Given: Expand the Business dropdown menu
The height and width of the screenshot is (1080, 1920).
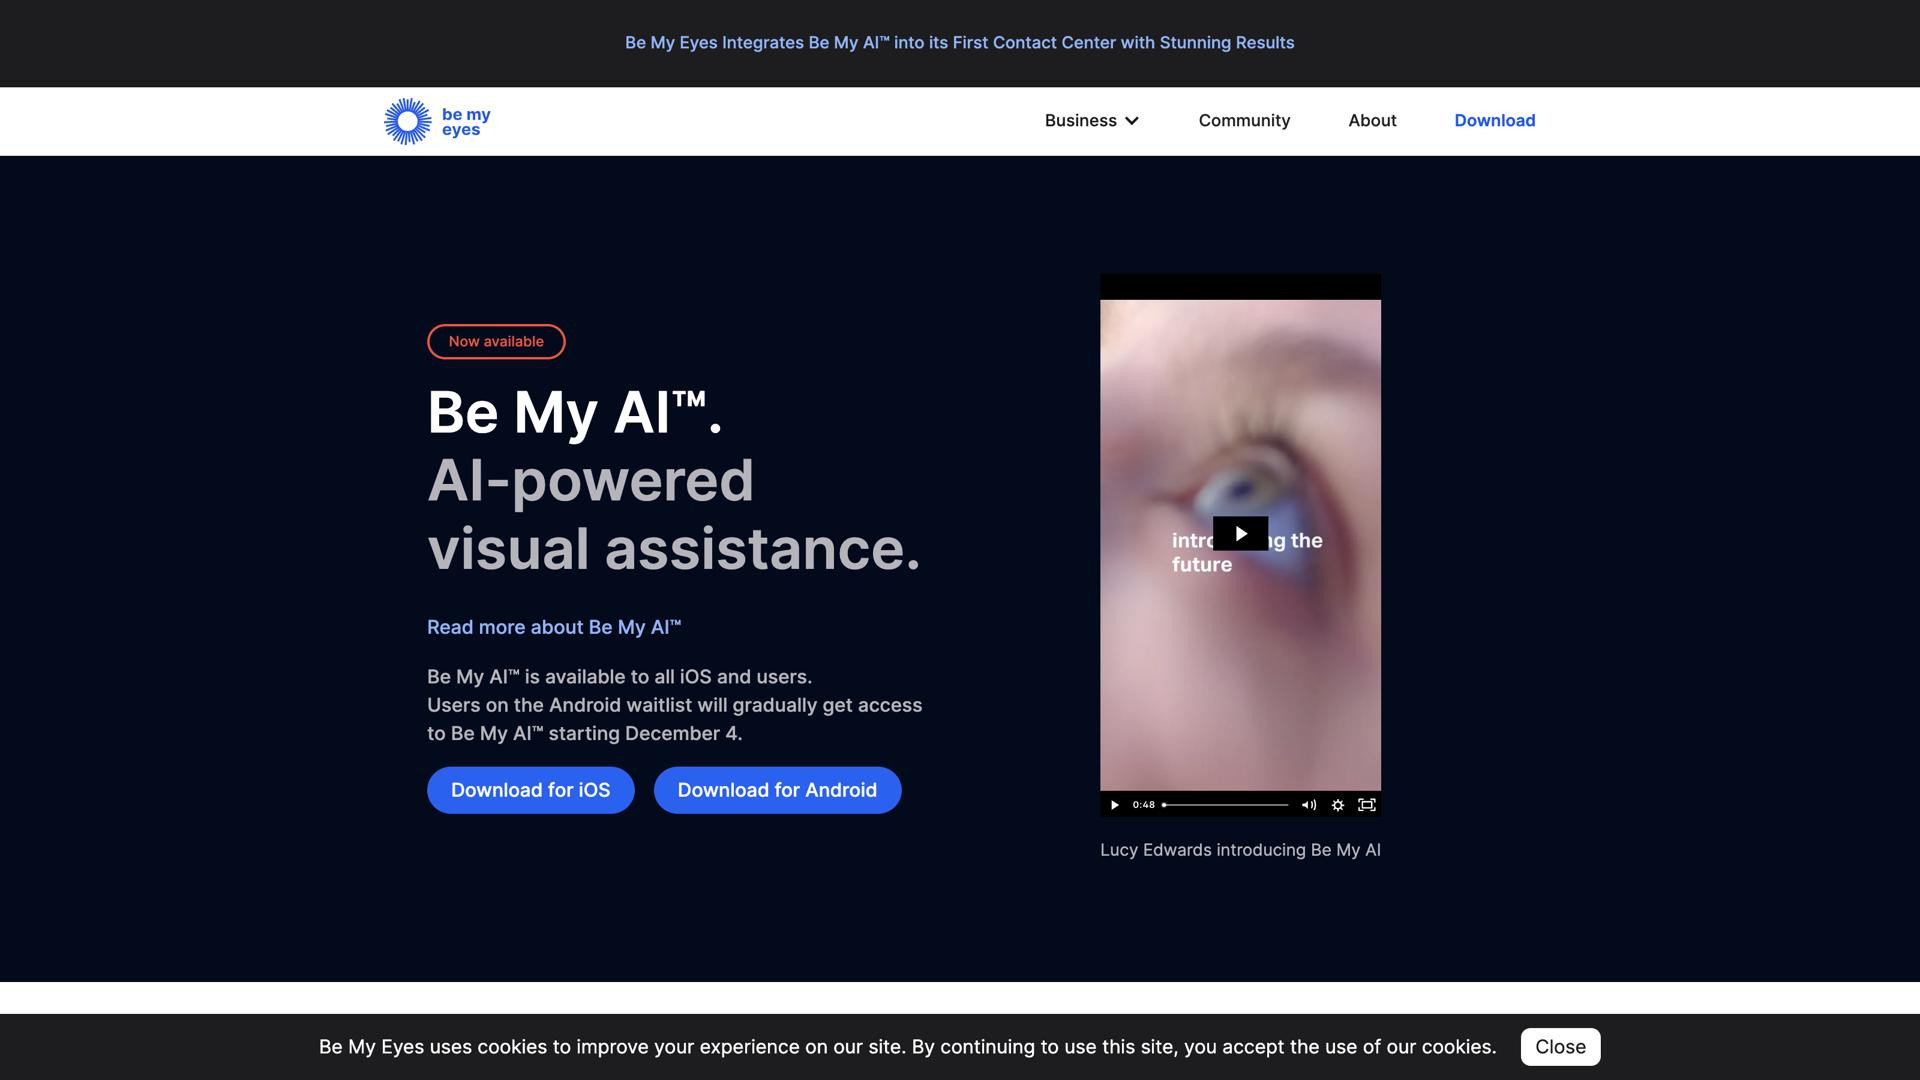Looking at the screenshot, I should 1092,121.
